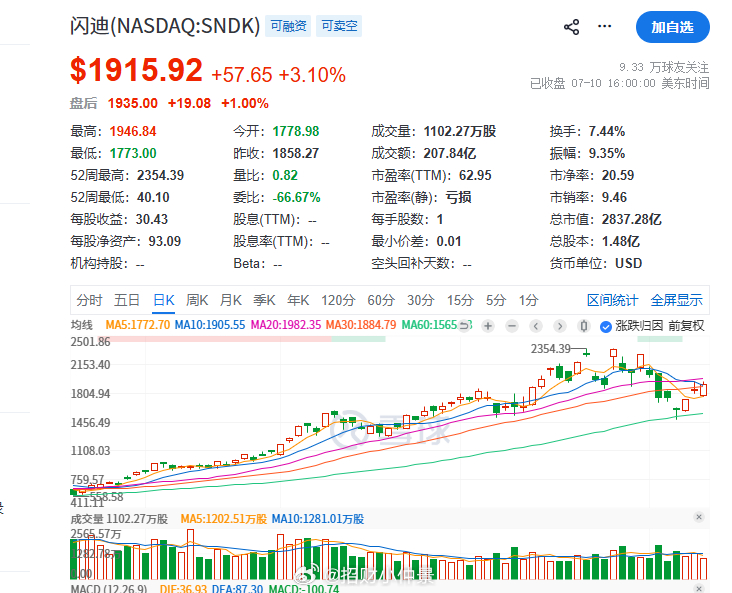Select the 季K tab
Image resolution: width=732 pixels, height=593 pixels.
(x=265, y=300)
